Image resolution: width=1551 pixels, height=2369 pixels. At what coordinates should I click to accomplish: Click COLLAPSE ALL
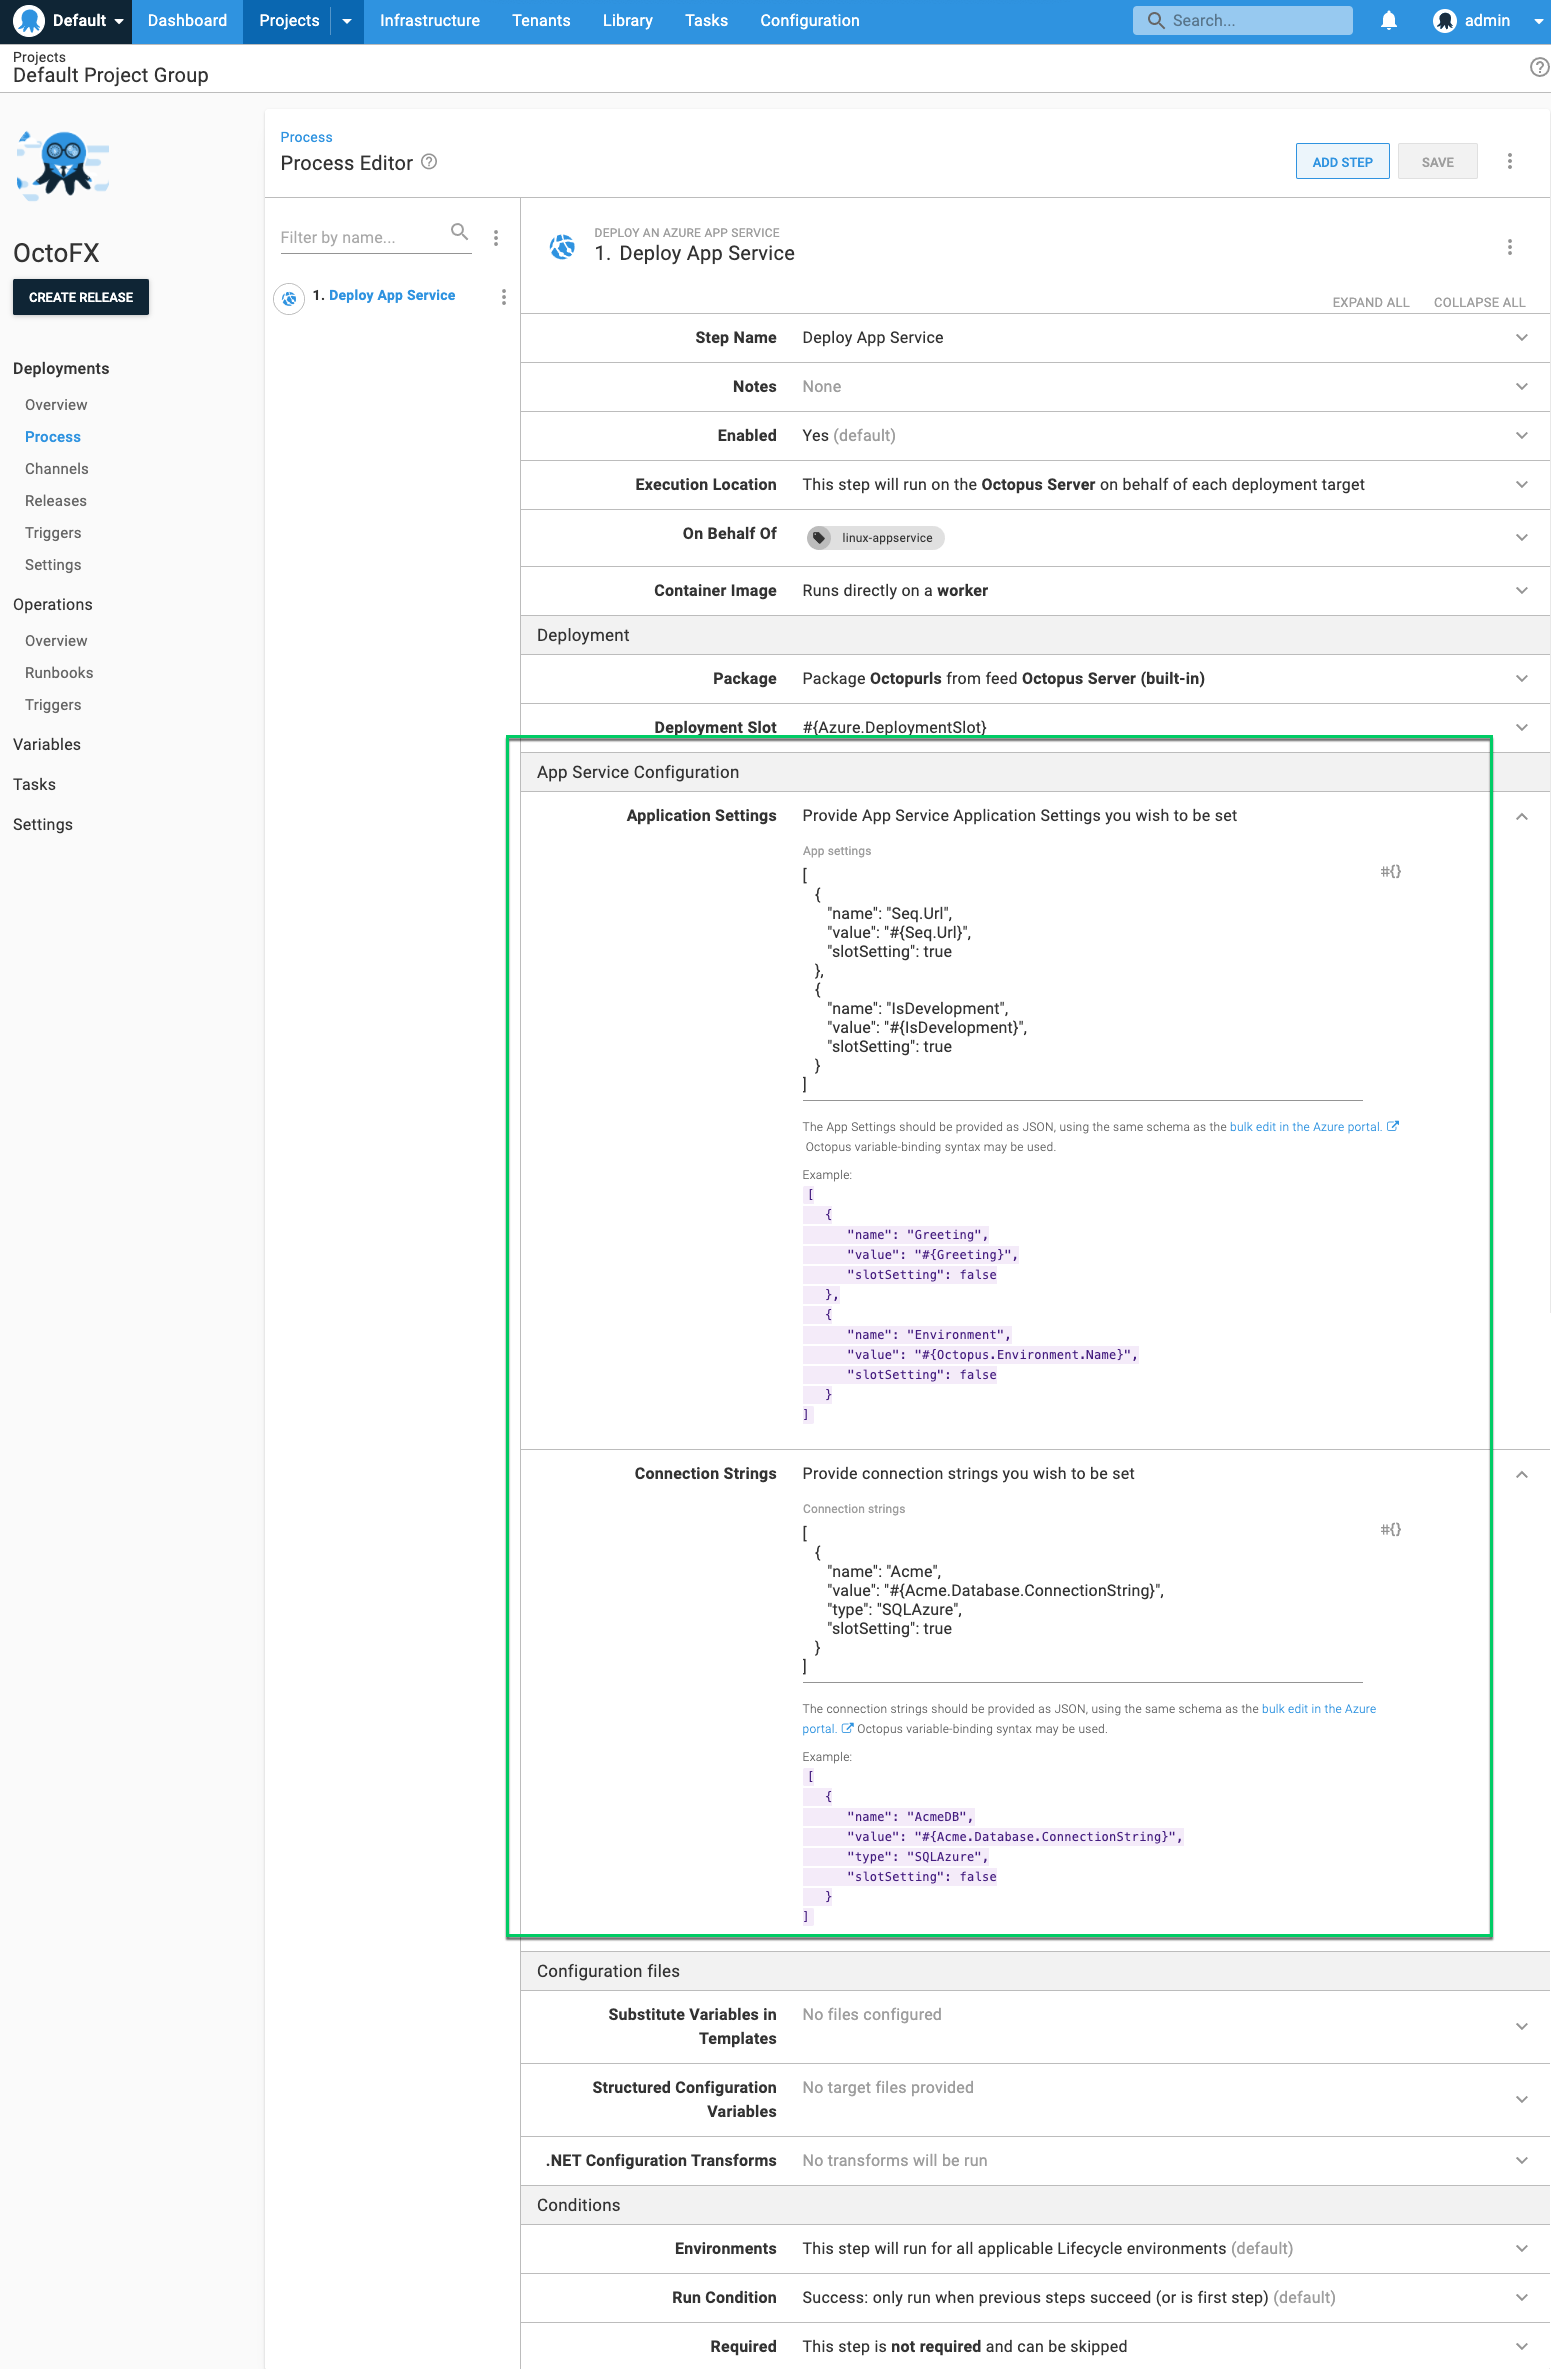pyautogui.click(x=1479, y=303)
